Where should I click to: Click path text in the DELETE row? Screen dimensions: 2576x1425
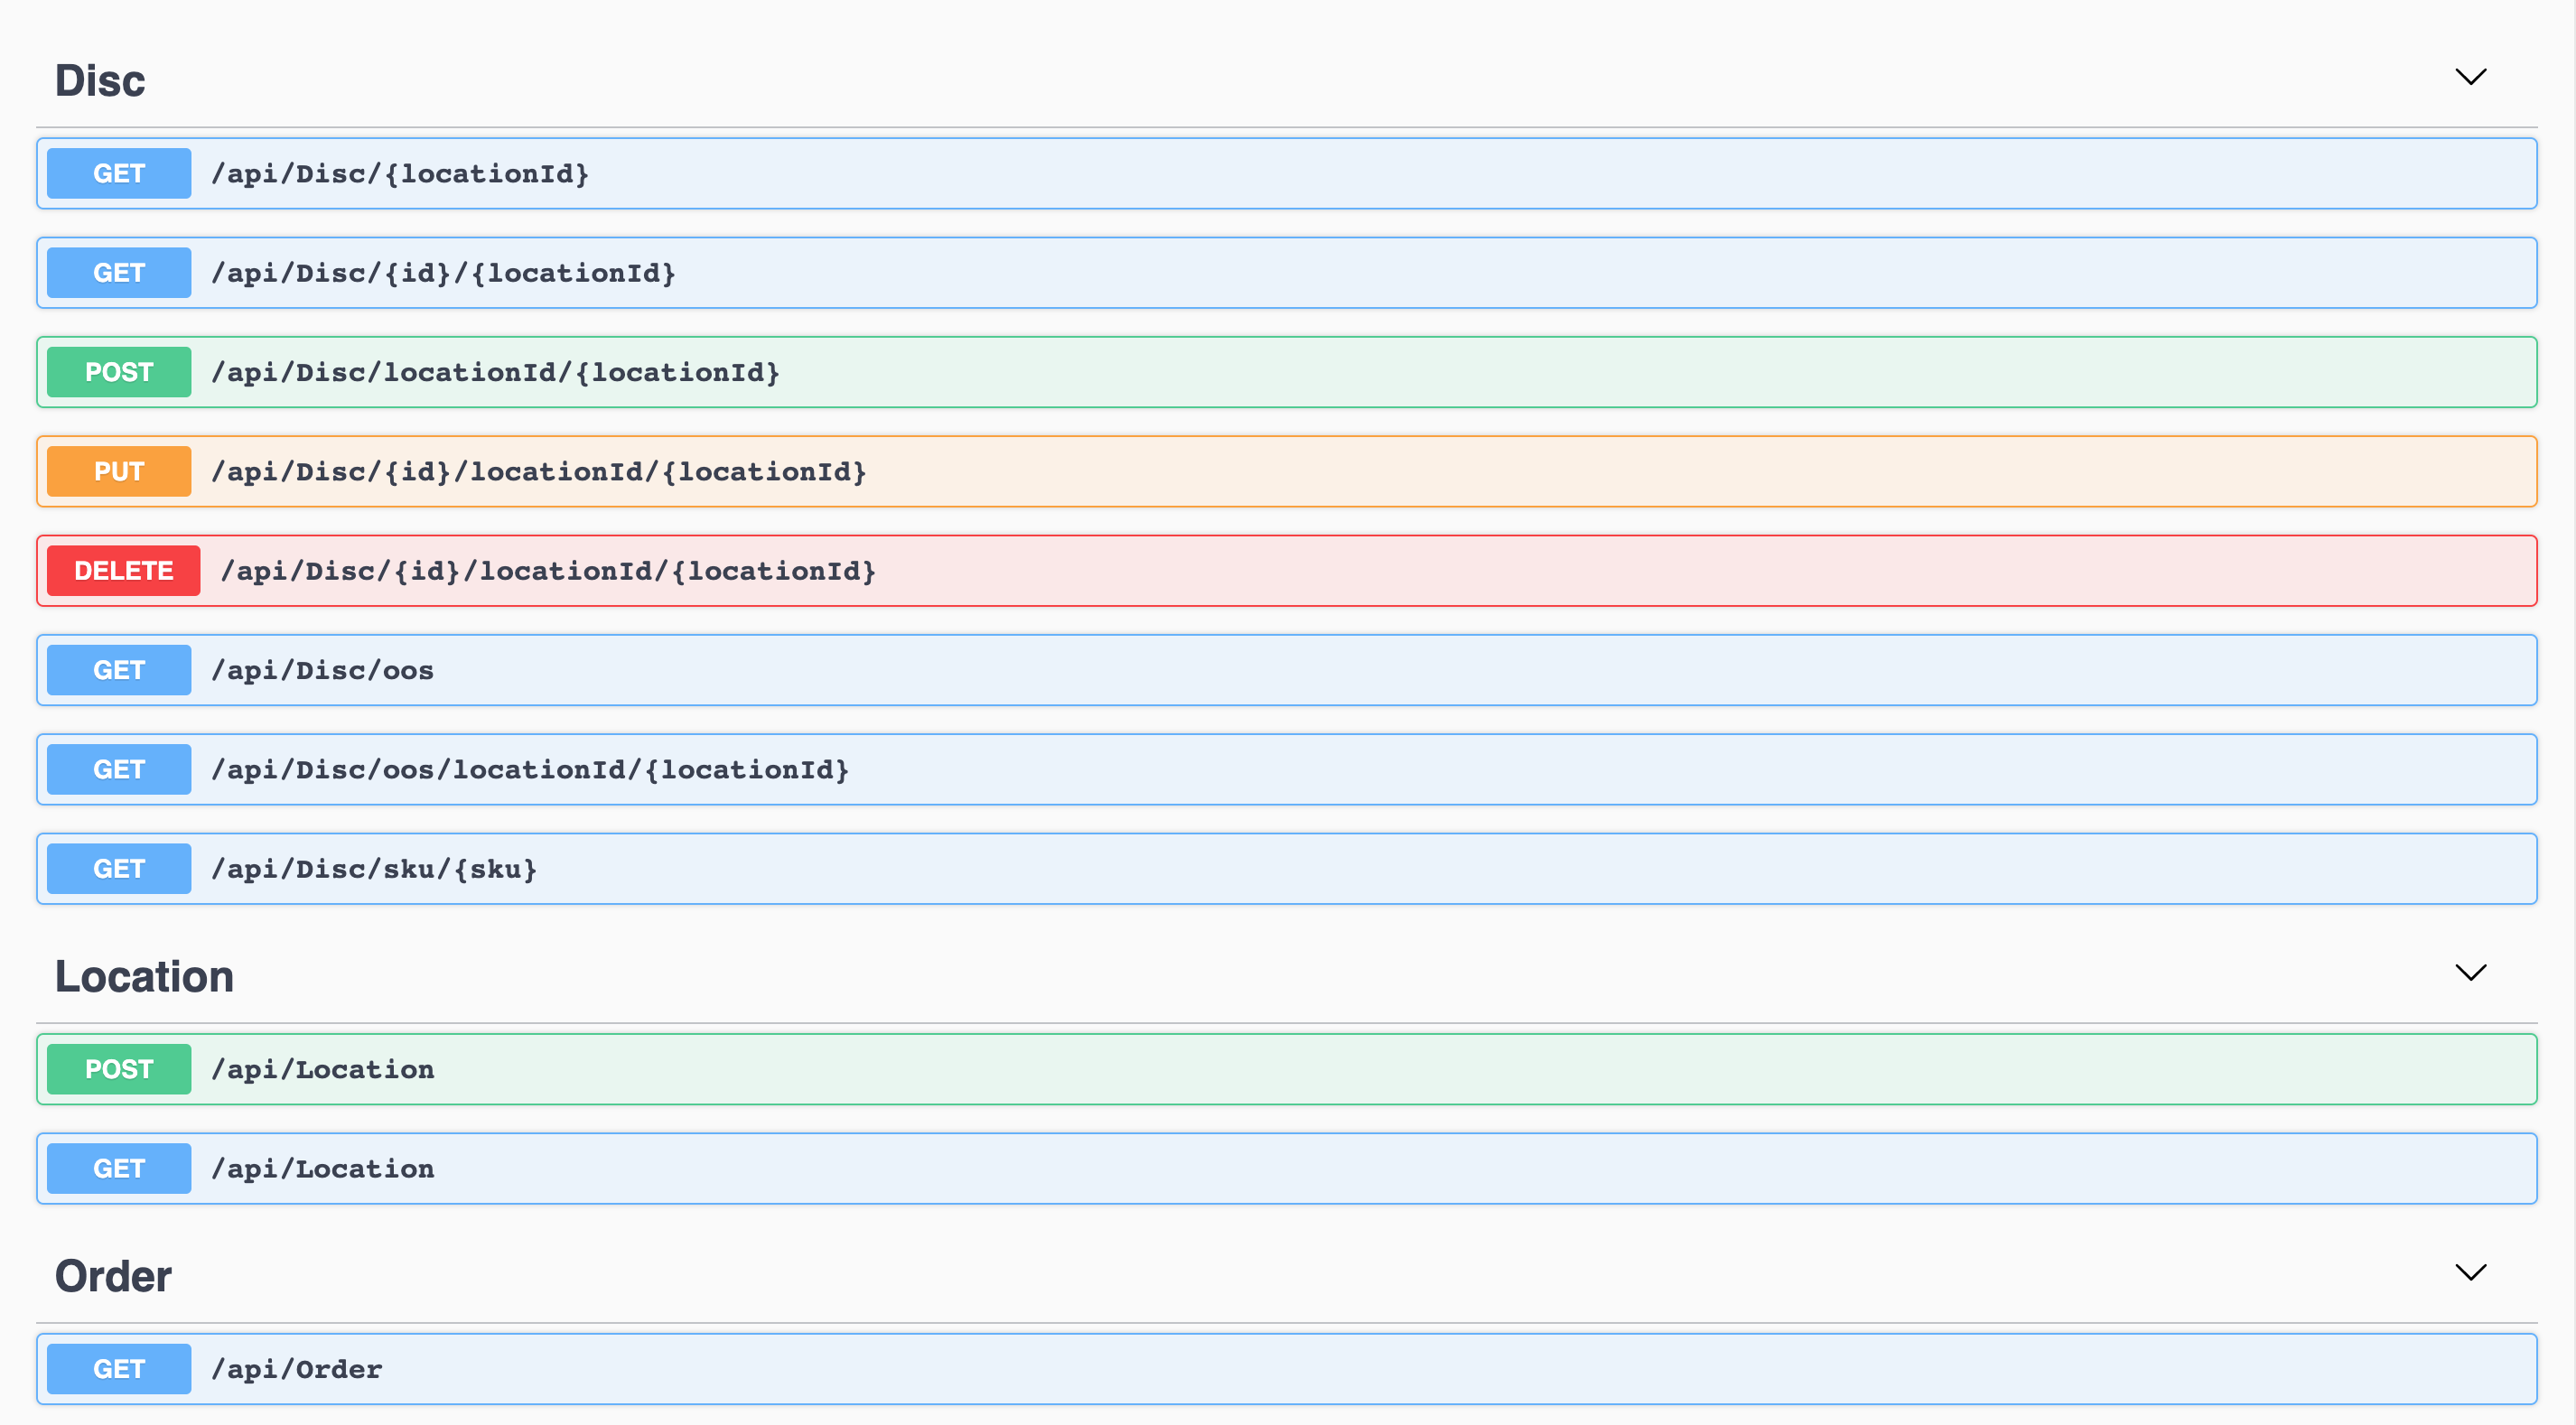tap(548, 570)
